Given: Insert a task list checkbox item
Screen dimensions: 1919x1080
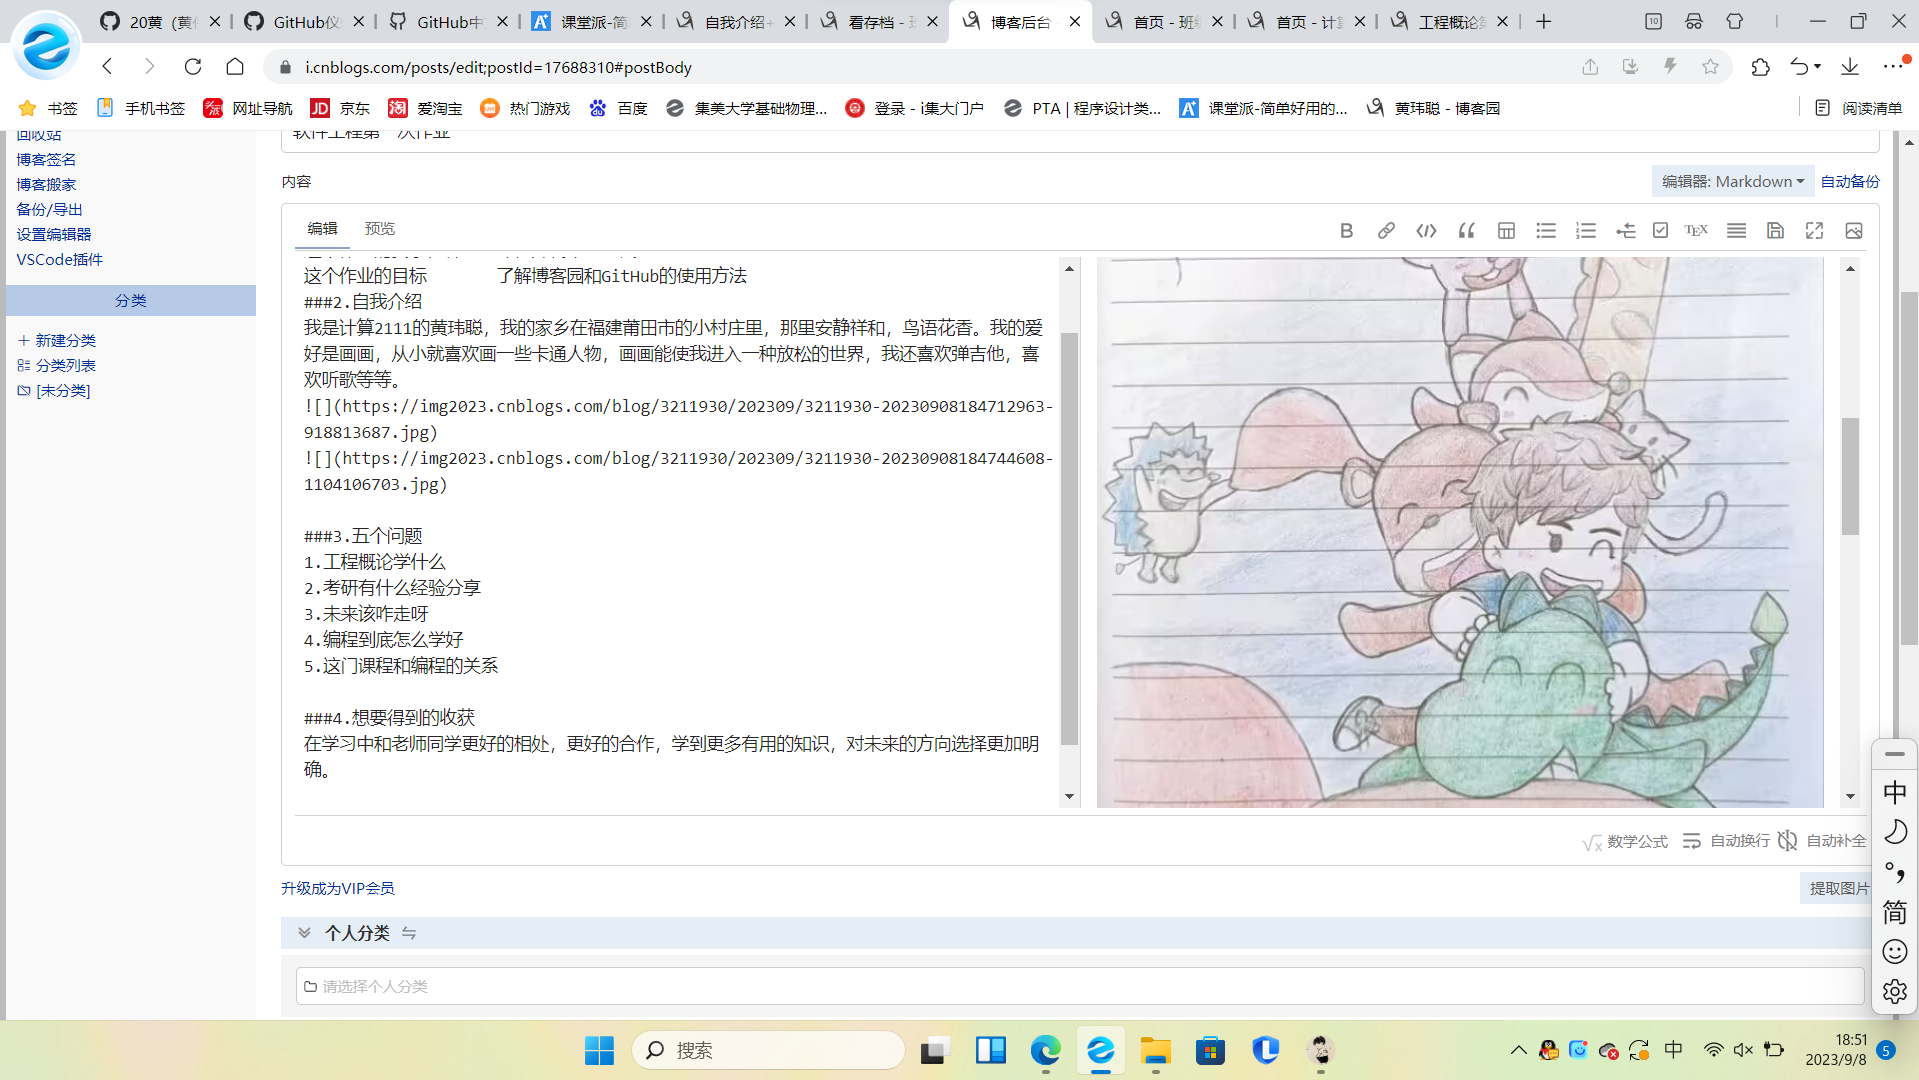Looking at the screenshot, I should tap(1661, 231).
